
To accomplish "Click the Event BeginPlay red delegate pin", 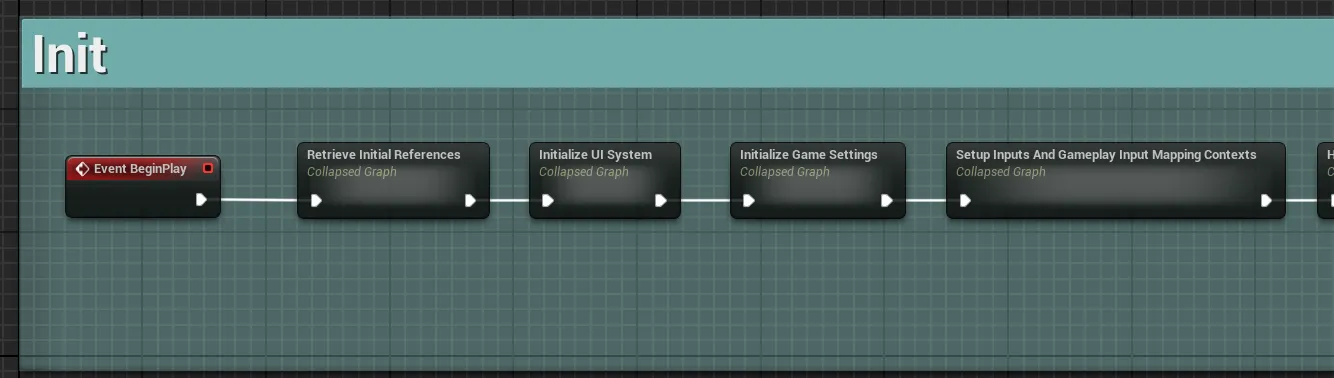I will [x=208, y=168].
